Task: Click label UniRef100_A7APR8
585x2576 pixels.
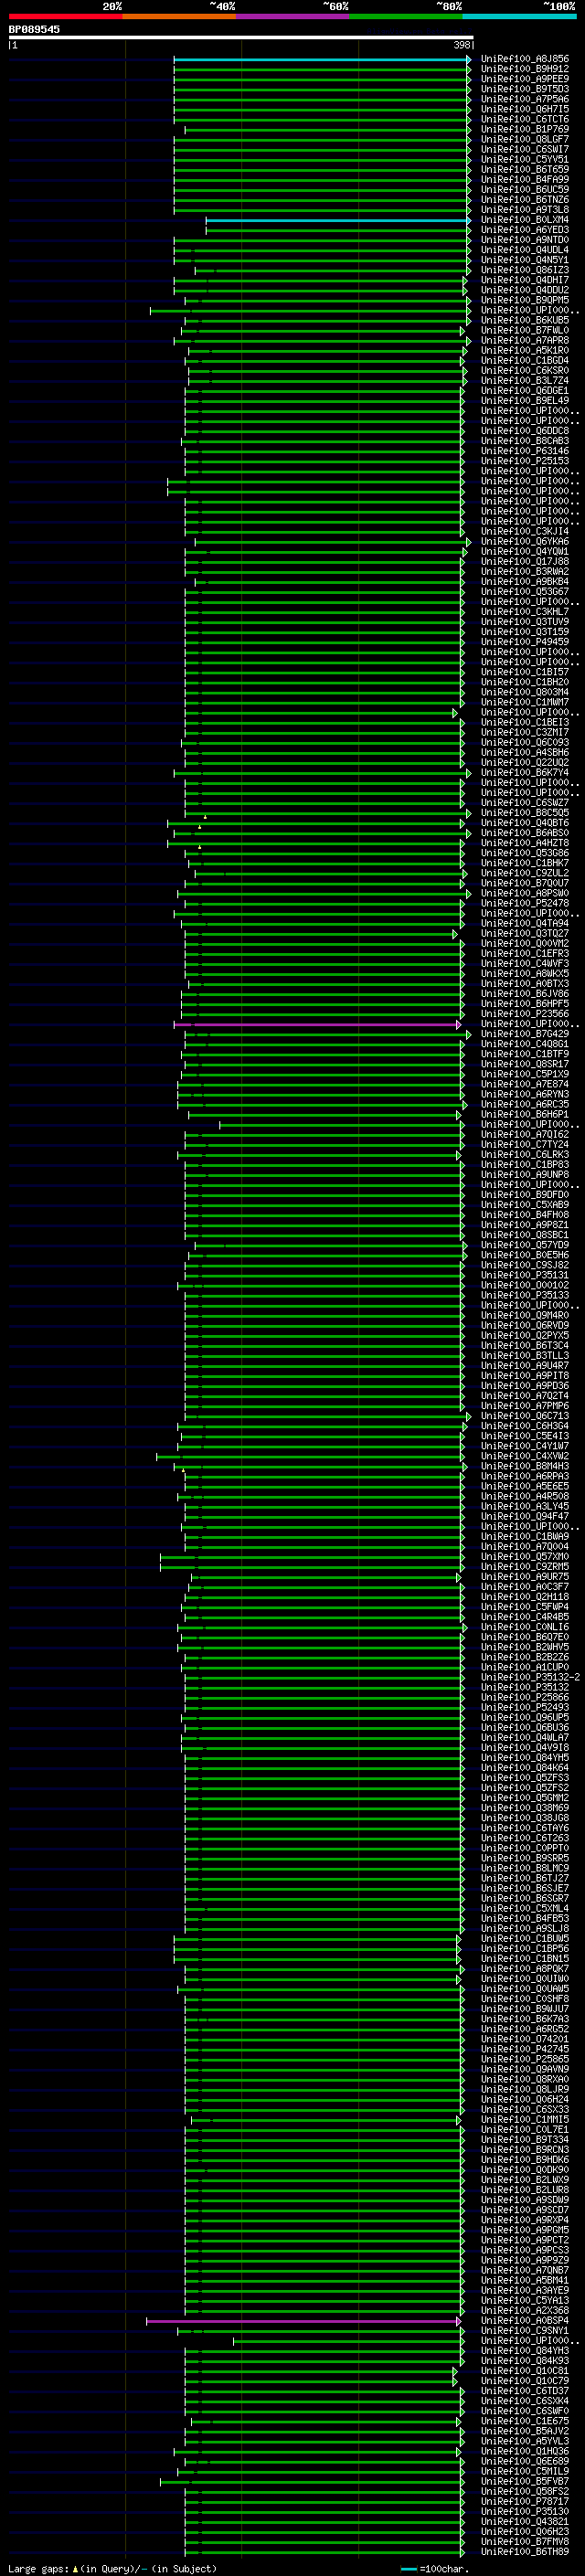Action: coord(525,340)
